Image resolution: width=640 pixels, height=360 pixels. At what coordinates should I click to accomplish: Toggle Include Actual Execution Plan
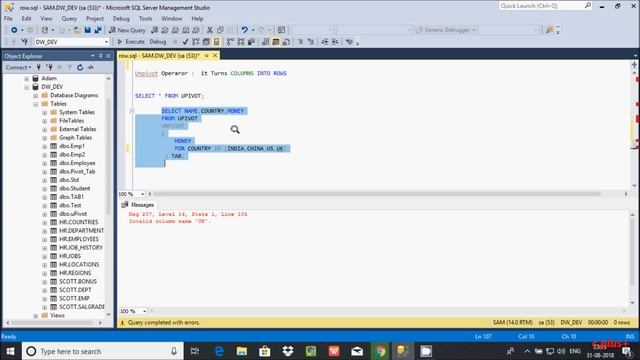[x=230, y=42]
